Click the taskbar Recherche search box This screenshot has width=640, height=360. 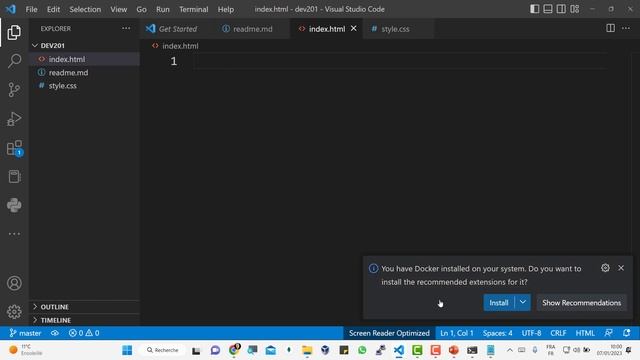162,350
